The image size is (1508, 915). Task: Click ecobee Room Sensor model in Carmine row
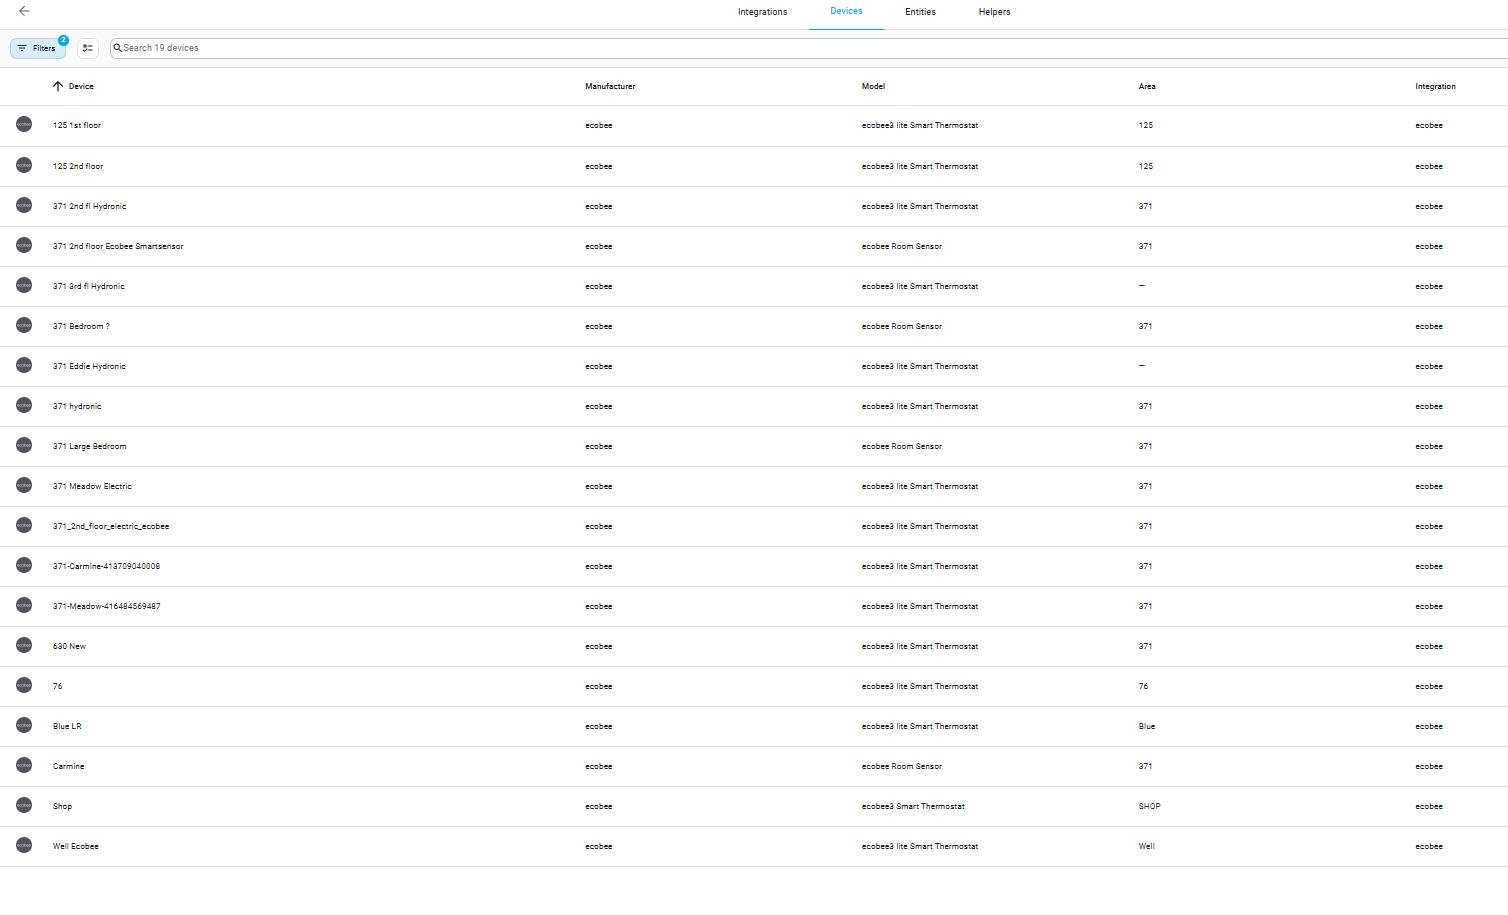pos(902,766)
